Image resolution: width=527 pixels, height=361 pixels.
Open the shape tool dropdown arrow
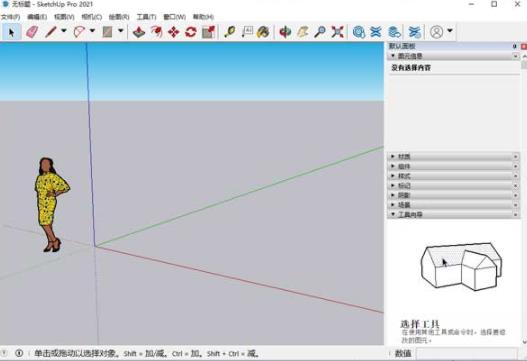121,31
